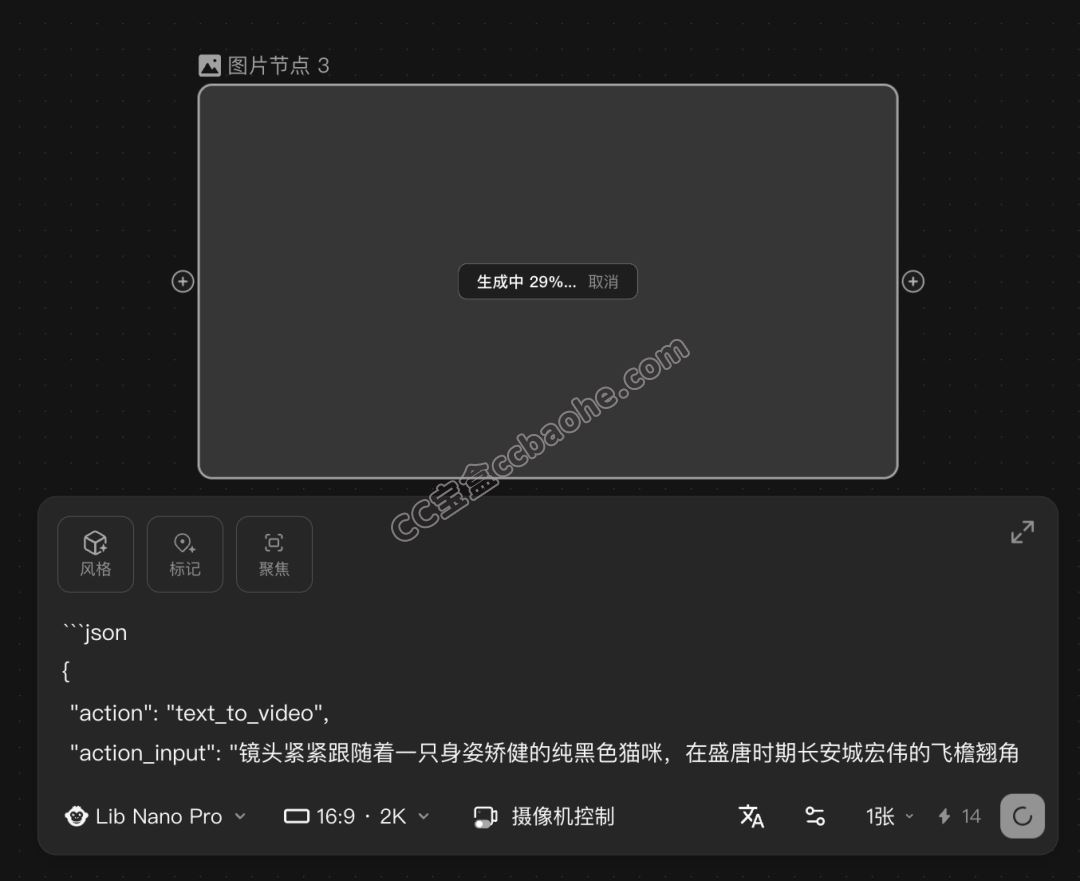Open the parameter sliders settings icon
The width and height of the screenshot is (1080, 881).
815,816
